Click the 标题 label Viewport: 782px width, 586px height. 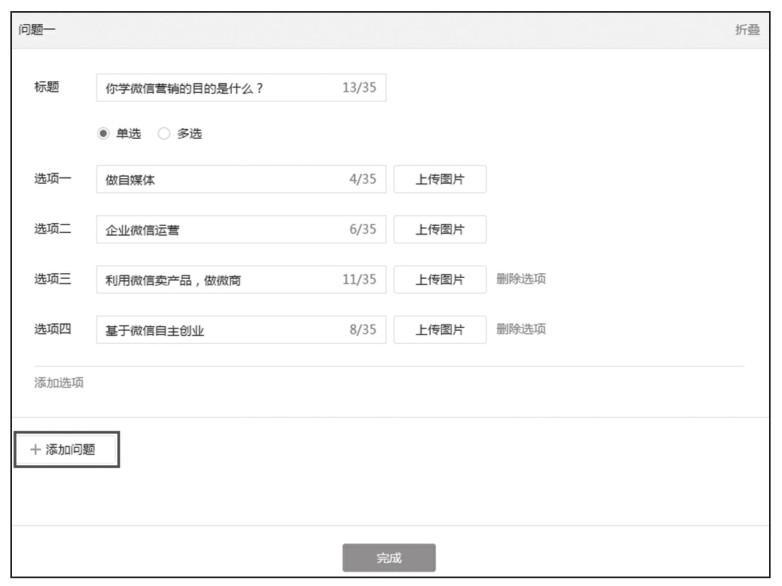click(x=46, y=87)
